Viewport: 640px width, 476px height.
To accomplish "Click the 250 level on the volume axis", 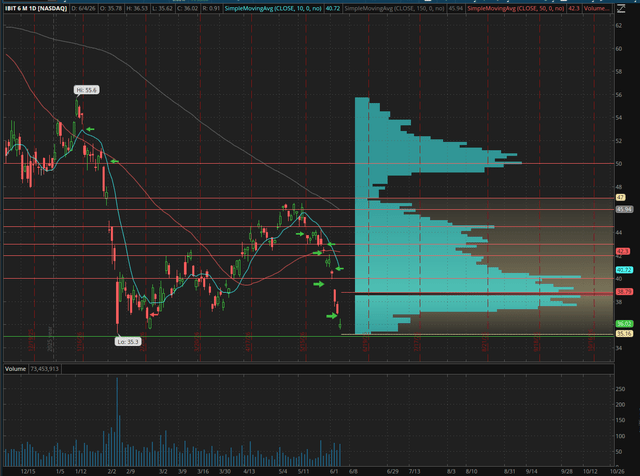I will pos(620,389).
